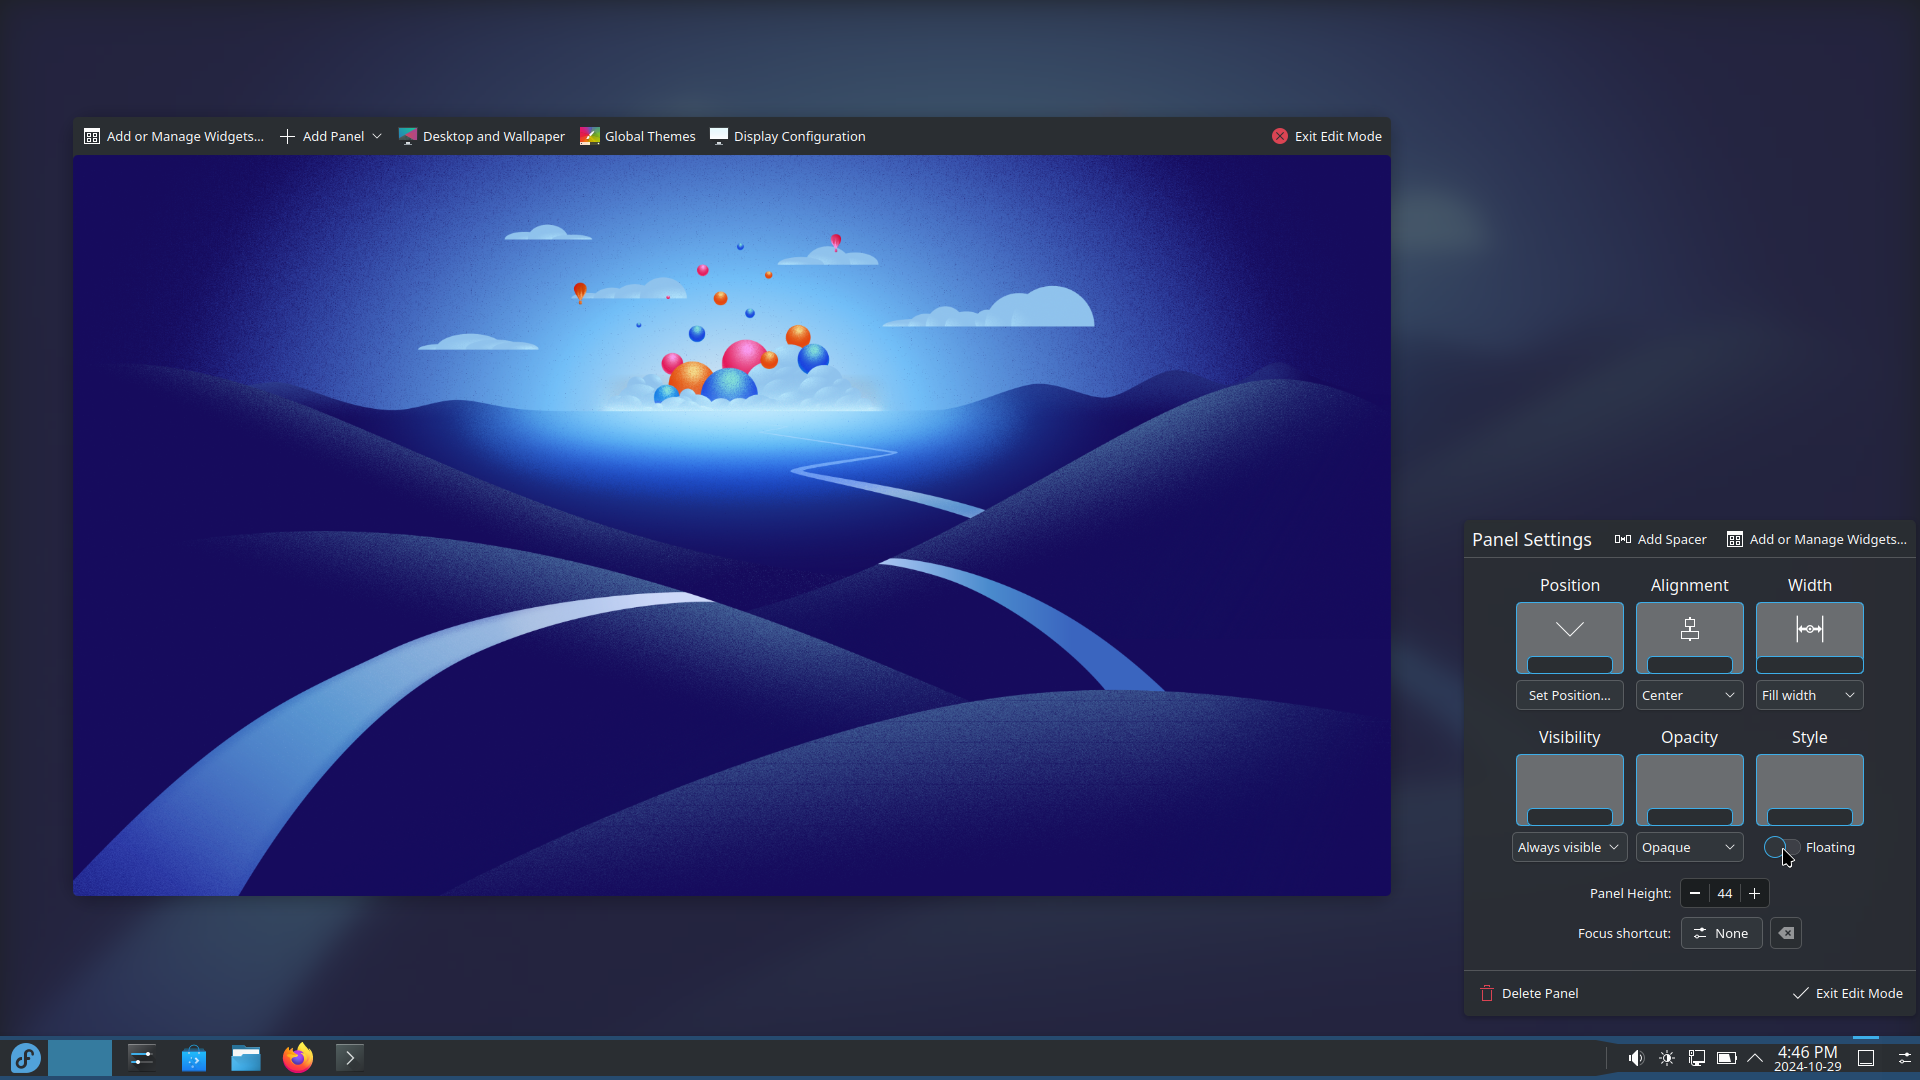This screenshot has width=1920, height=1080.
Task: Open the Always visible dropdown
Action: click(1569, 847)
